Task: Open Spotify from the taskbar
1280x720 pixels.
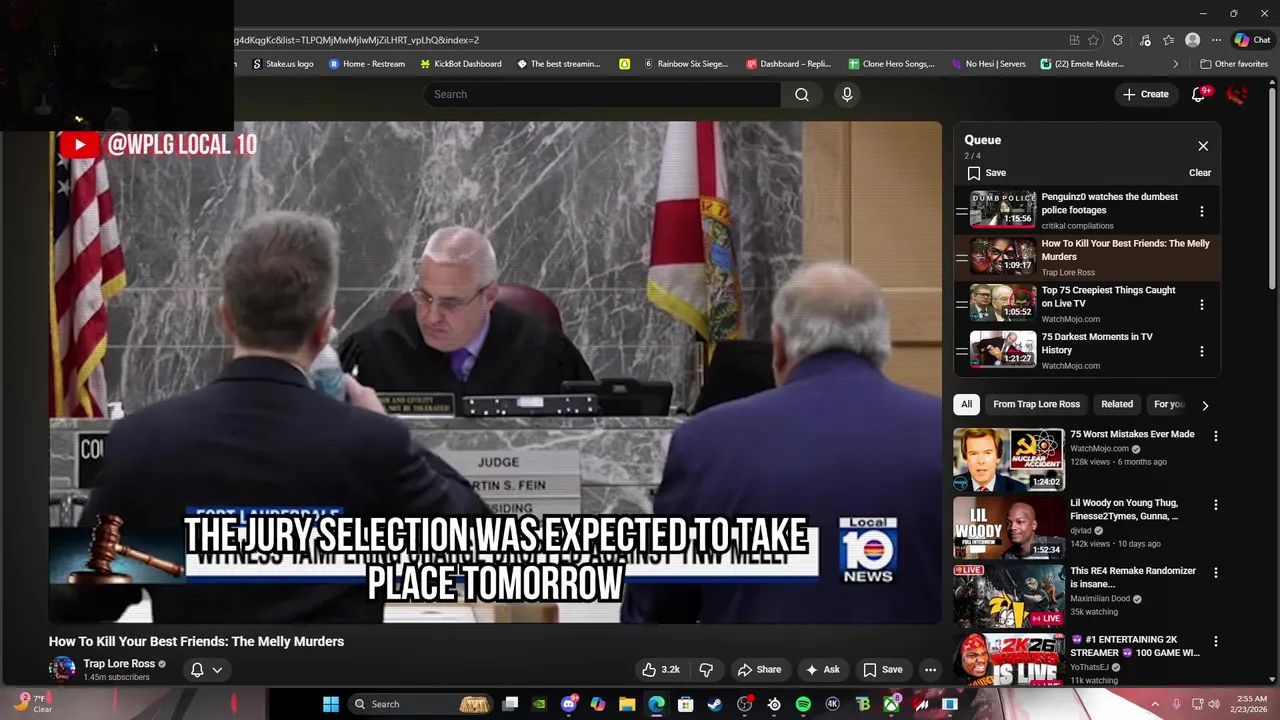Action: [803, 704]
